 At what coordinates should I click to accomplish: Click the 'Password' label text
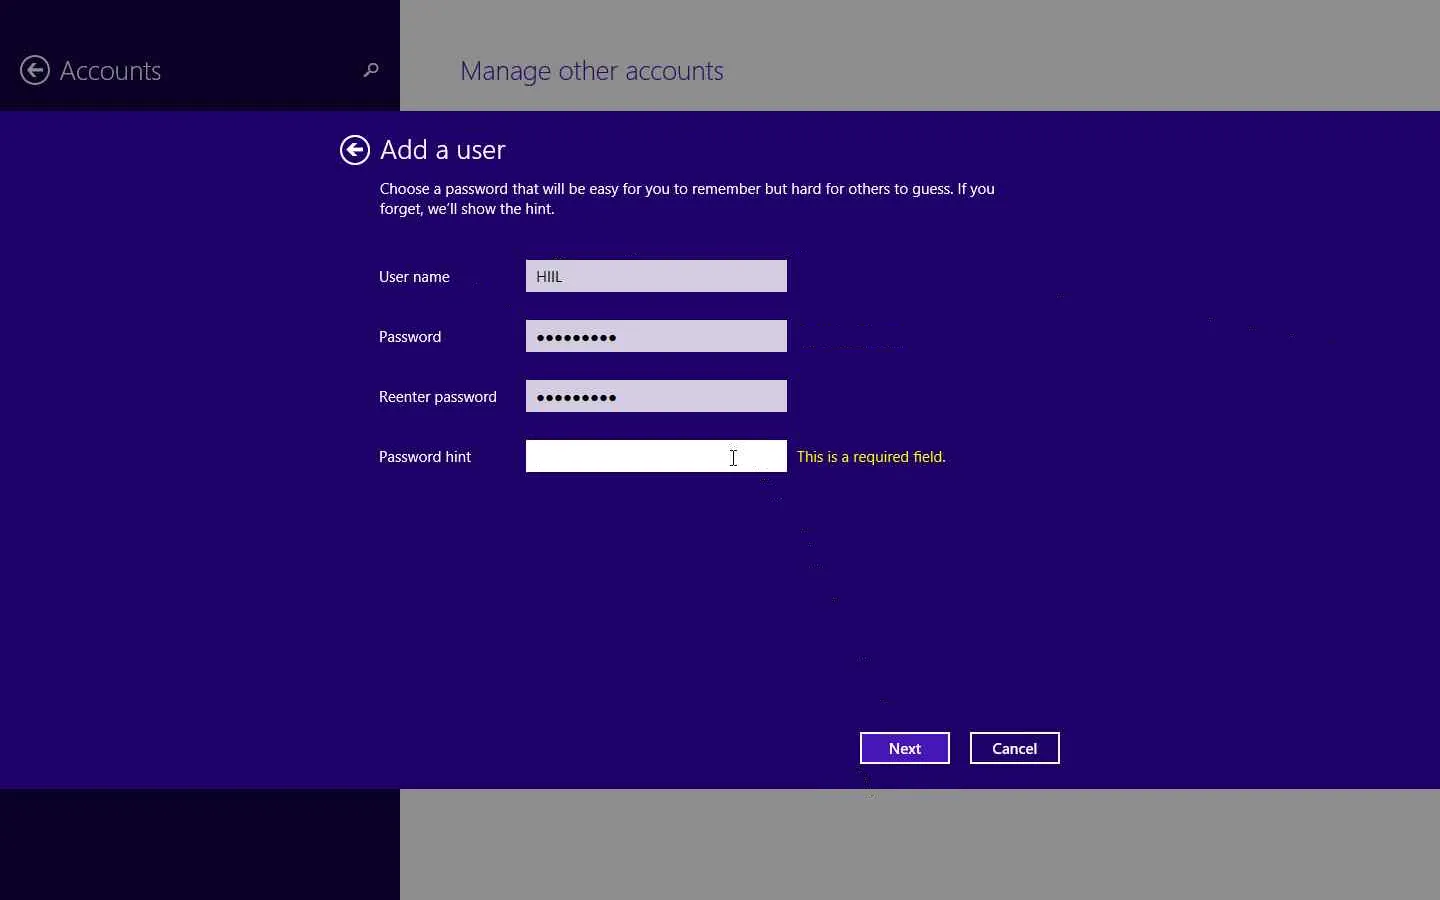pos(410,337)
